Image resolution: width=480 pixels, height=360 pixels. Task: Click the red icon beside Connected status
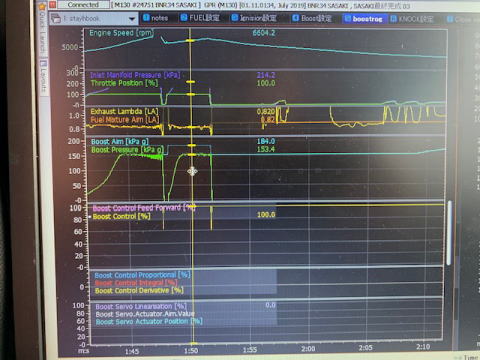52,5
